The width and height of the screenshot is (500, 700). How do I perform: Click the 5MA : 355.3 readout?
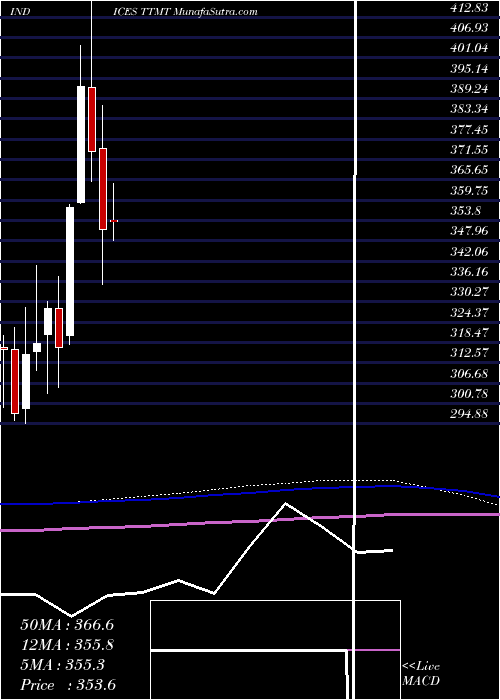click(62, 665)
